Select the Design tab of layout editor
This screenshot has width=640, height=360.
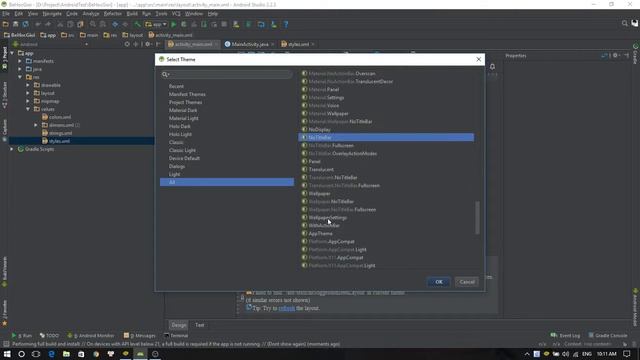pos(179,325)
